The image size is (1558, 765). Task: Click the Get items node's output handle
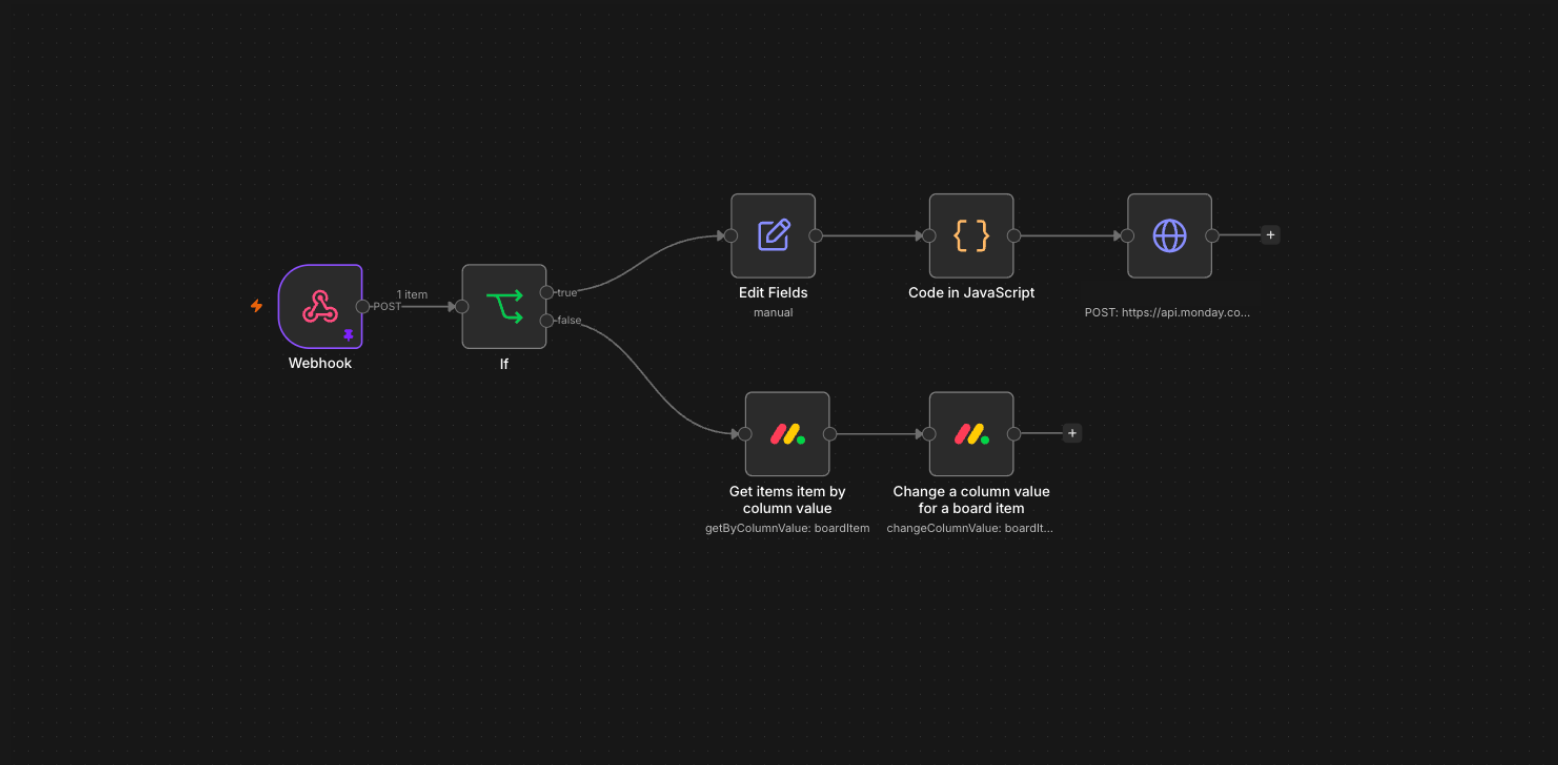[829, 434]
